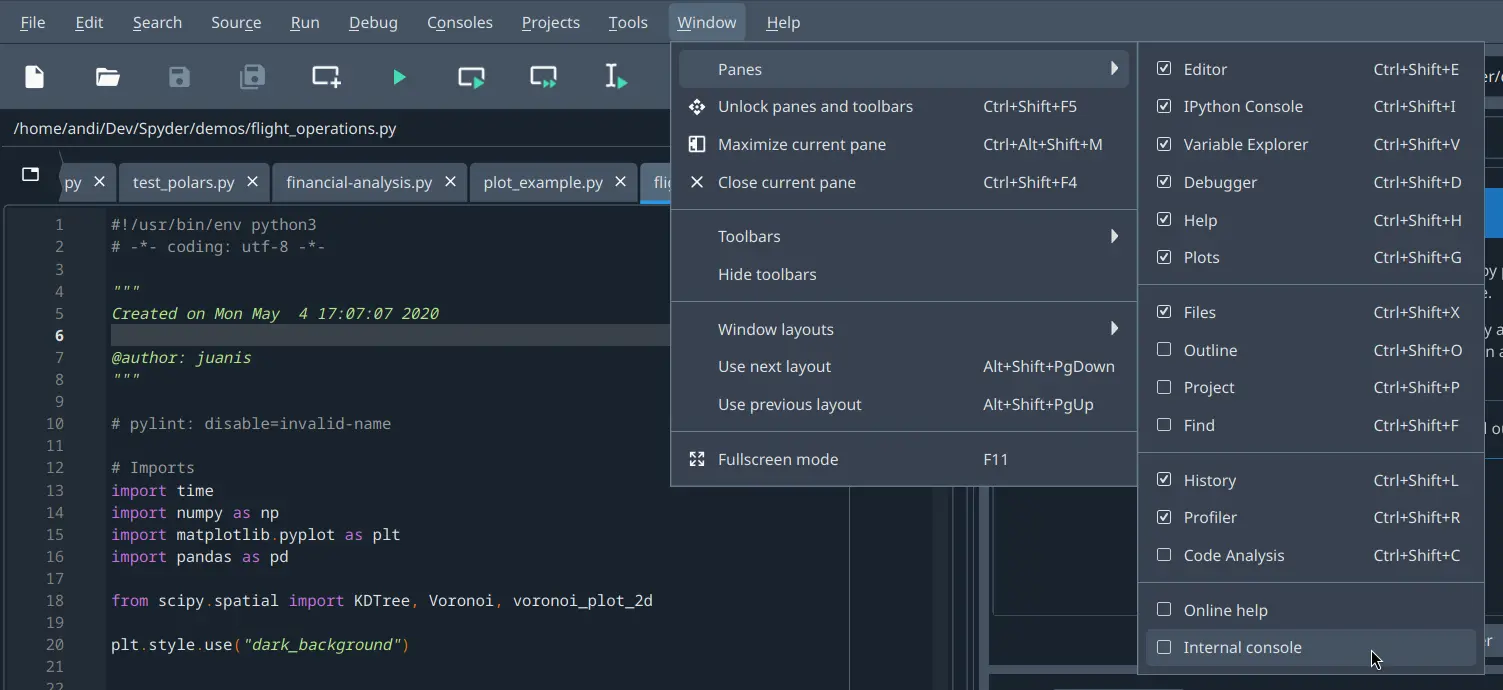Run selection or current line icon
Viewport: 1503px width, 690px height.
click(616, 77)
